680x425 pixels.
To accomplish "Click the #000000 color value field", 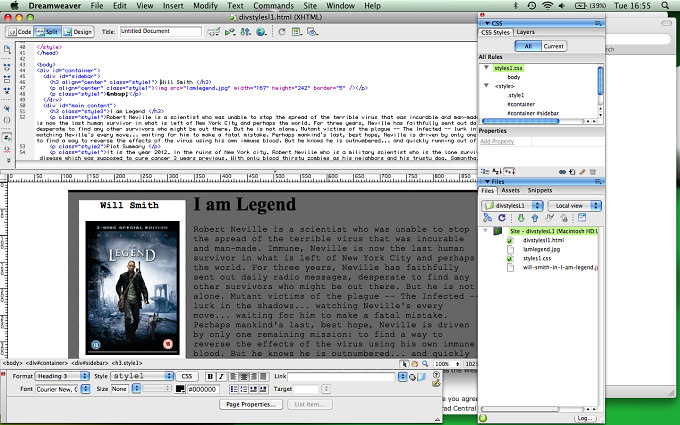I will click(x=203, y=389).
